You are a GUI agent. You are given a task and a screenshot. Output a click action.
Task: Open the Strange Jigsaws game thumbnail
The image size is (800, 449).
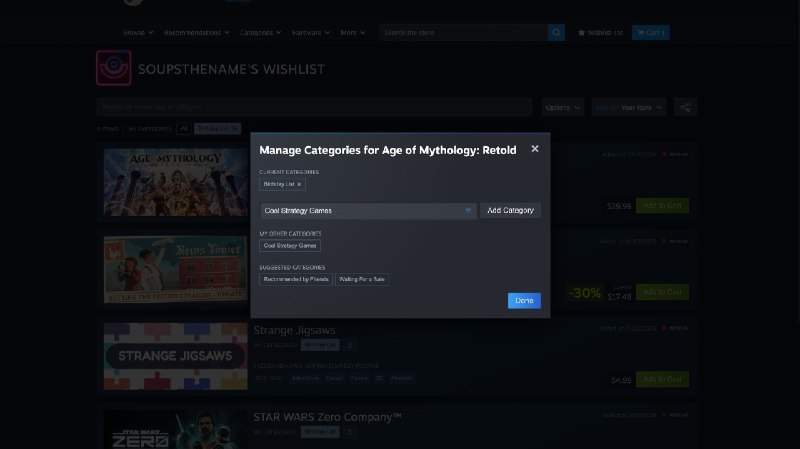coord(176,356)
